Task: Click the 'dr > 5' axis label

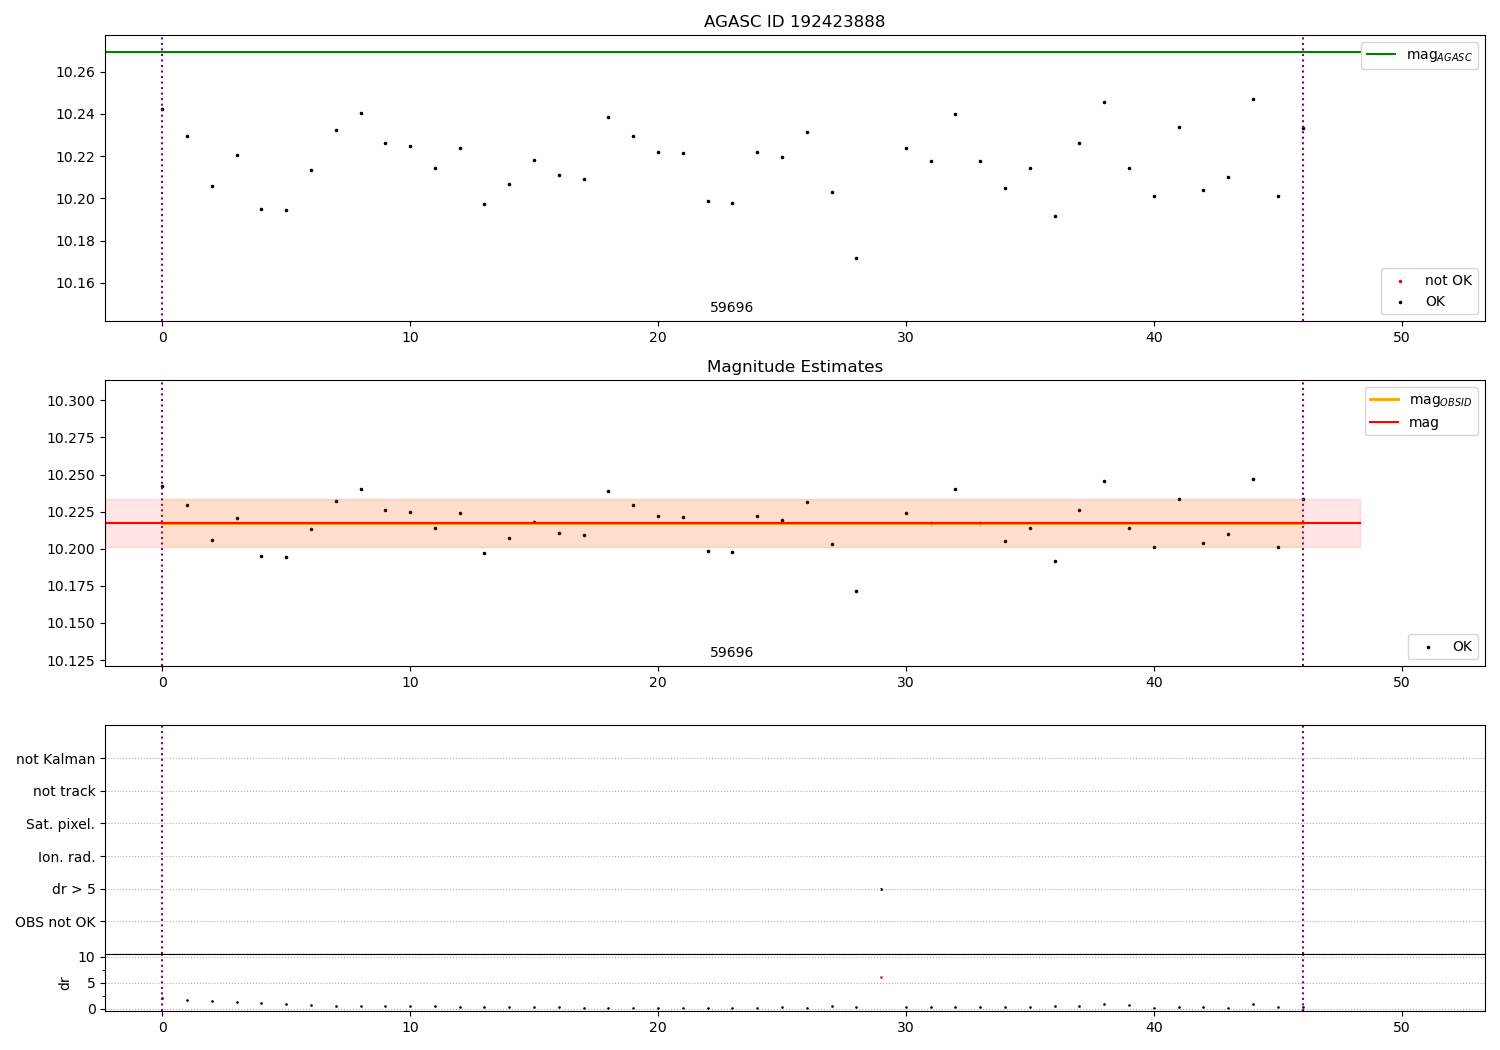Action: [74, 889]
